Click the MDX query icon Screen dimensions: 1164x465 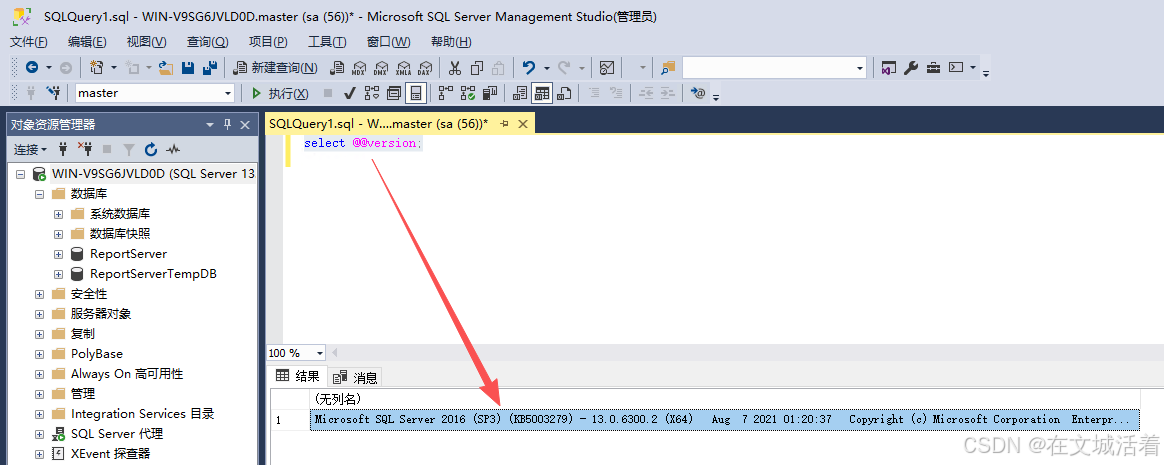[x=359, y=68]
